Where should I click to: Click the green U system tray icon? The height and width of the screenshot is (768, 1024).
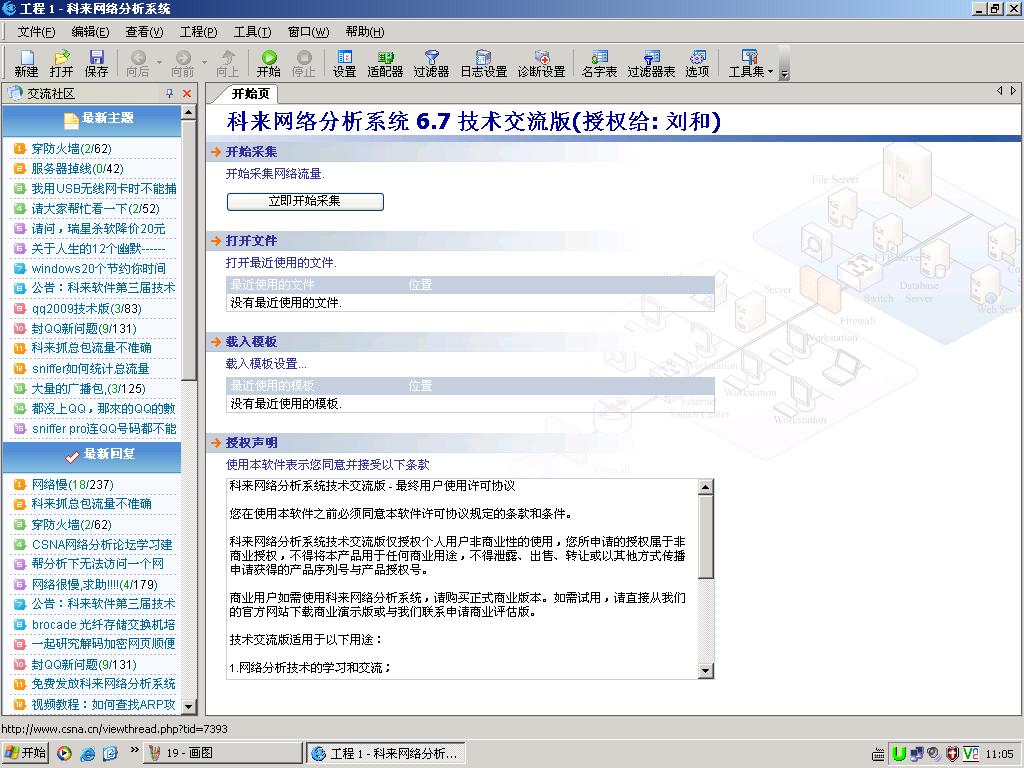pos(899,754)
